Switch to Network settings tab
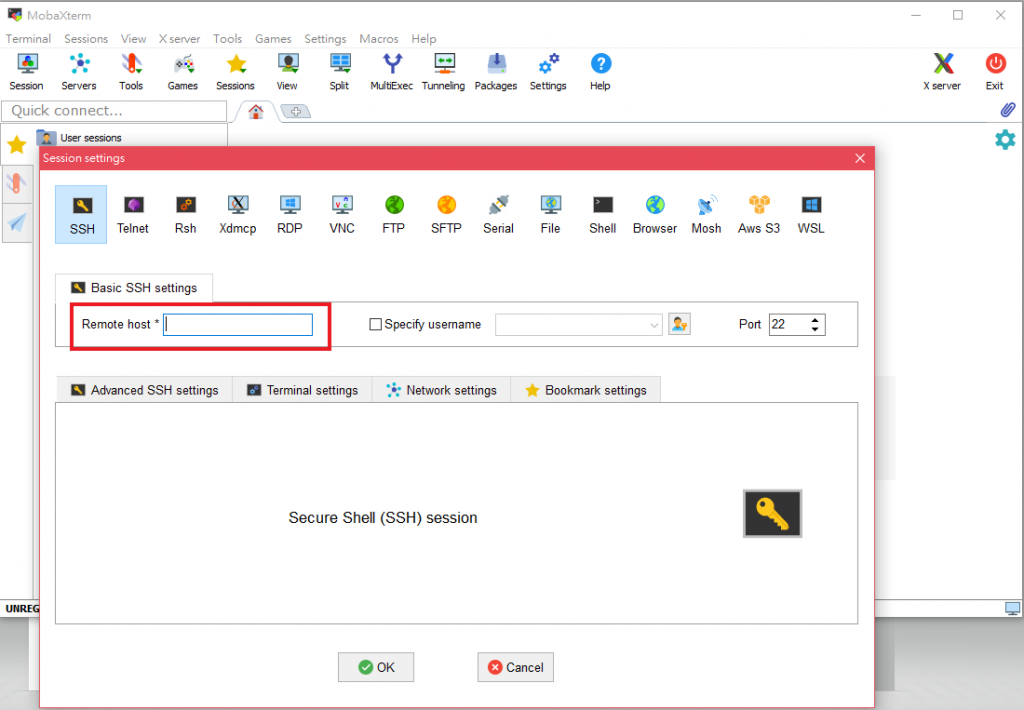1024x710 pixels. (x=441, y=390)
